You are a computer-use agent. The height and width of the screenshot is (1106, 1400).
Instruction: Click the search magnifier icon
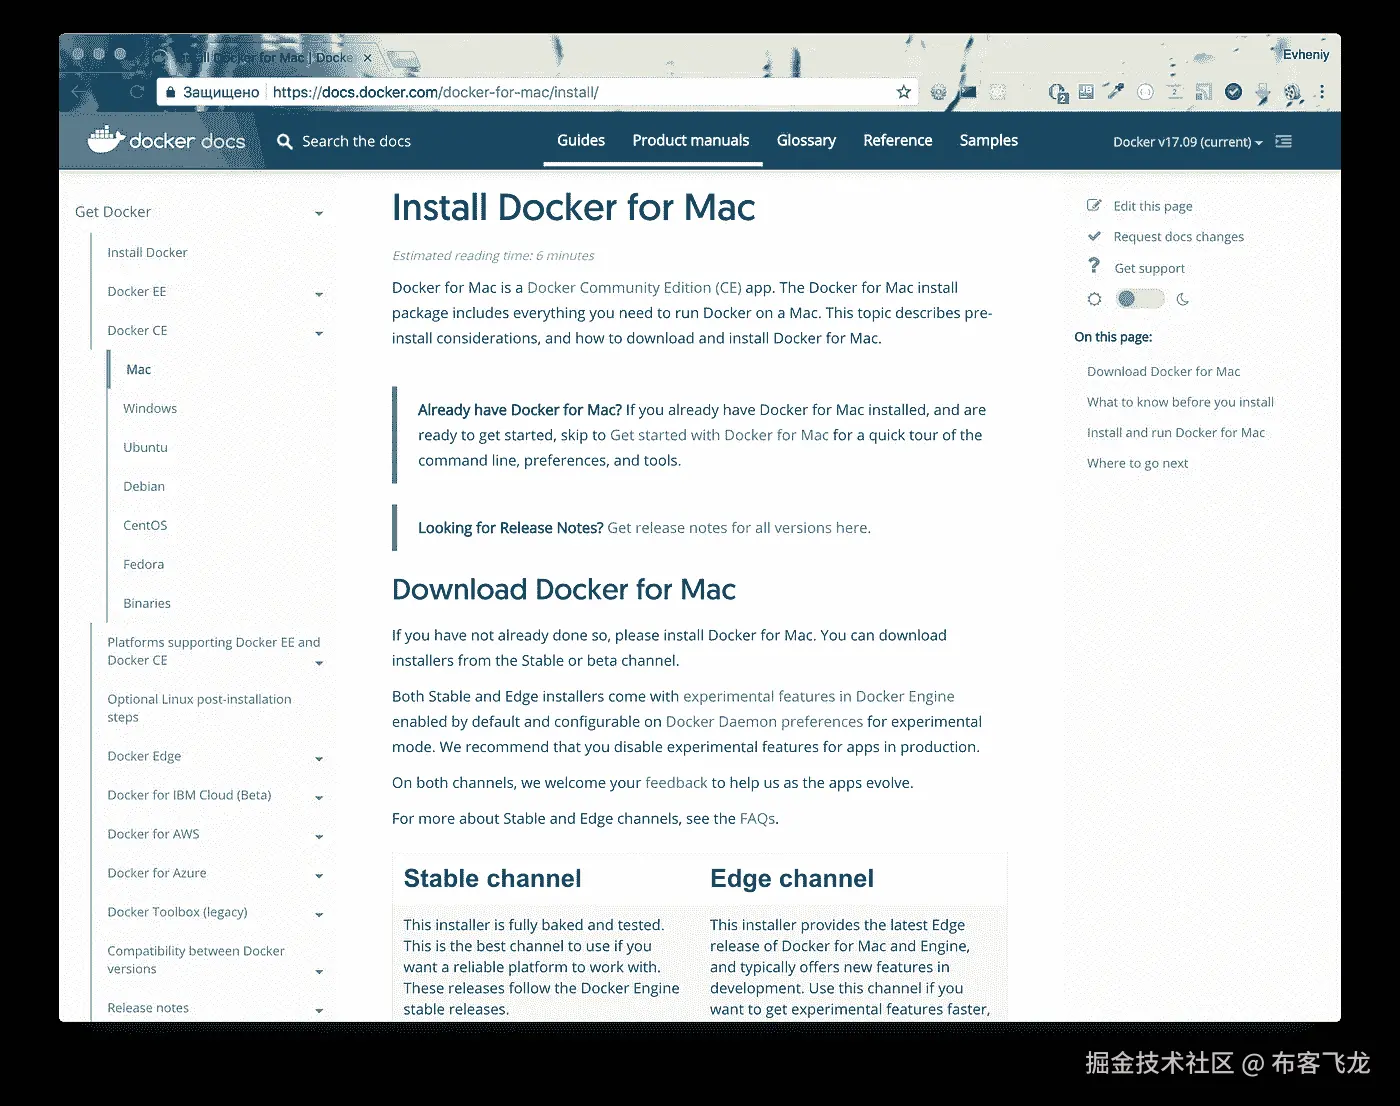coord(285,141)
